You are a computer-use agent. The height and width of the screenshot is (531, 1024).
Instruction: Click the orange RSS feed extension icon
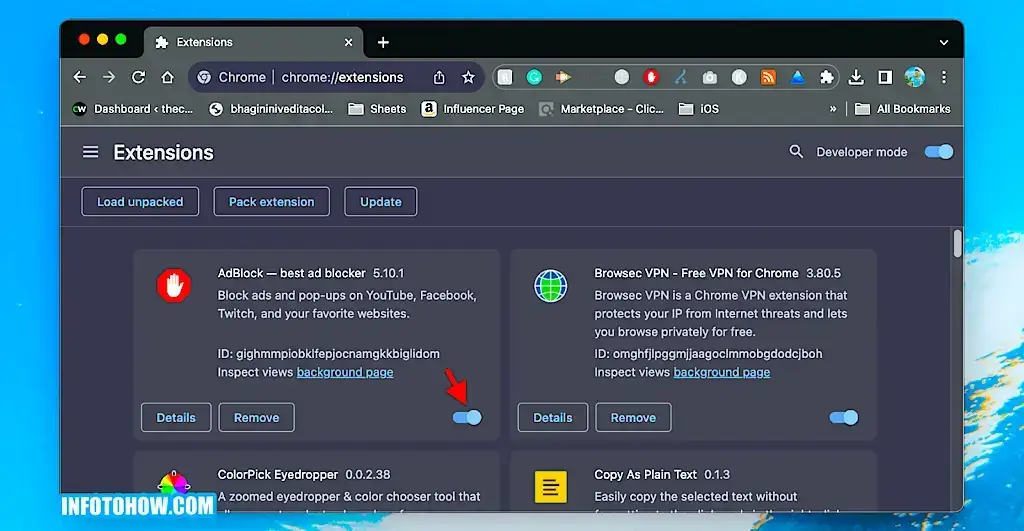(768, 77)
